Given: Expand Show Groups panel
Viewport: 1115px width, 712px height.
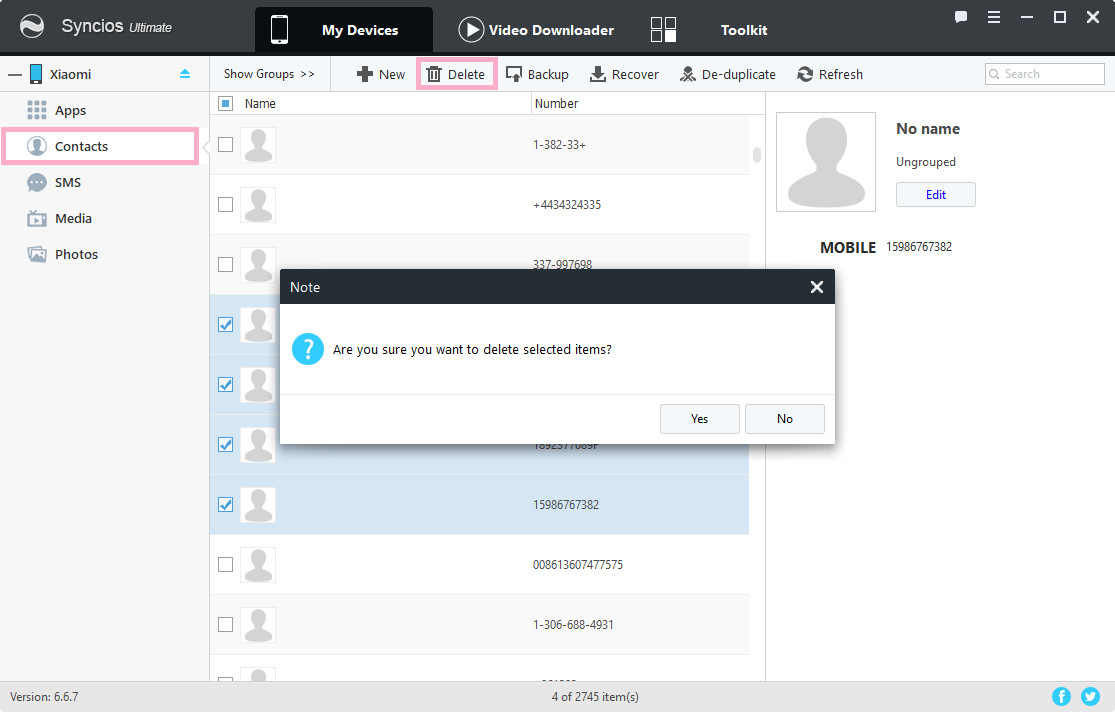Looking at the screenshot, I should pos(269,74).
